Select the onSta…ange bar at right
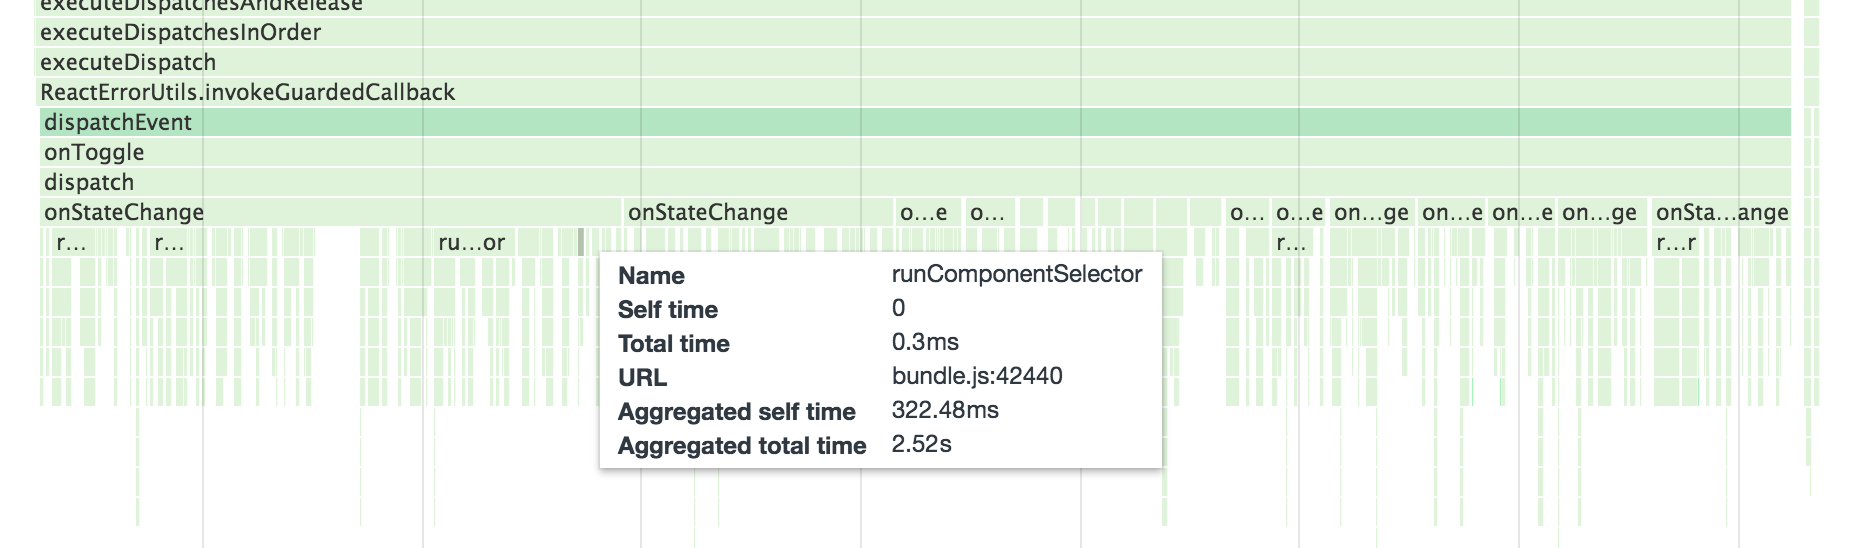This screenshot has width=1850, height=548. pos(1721,213)
